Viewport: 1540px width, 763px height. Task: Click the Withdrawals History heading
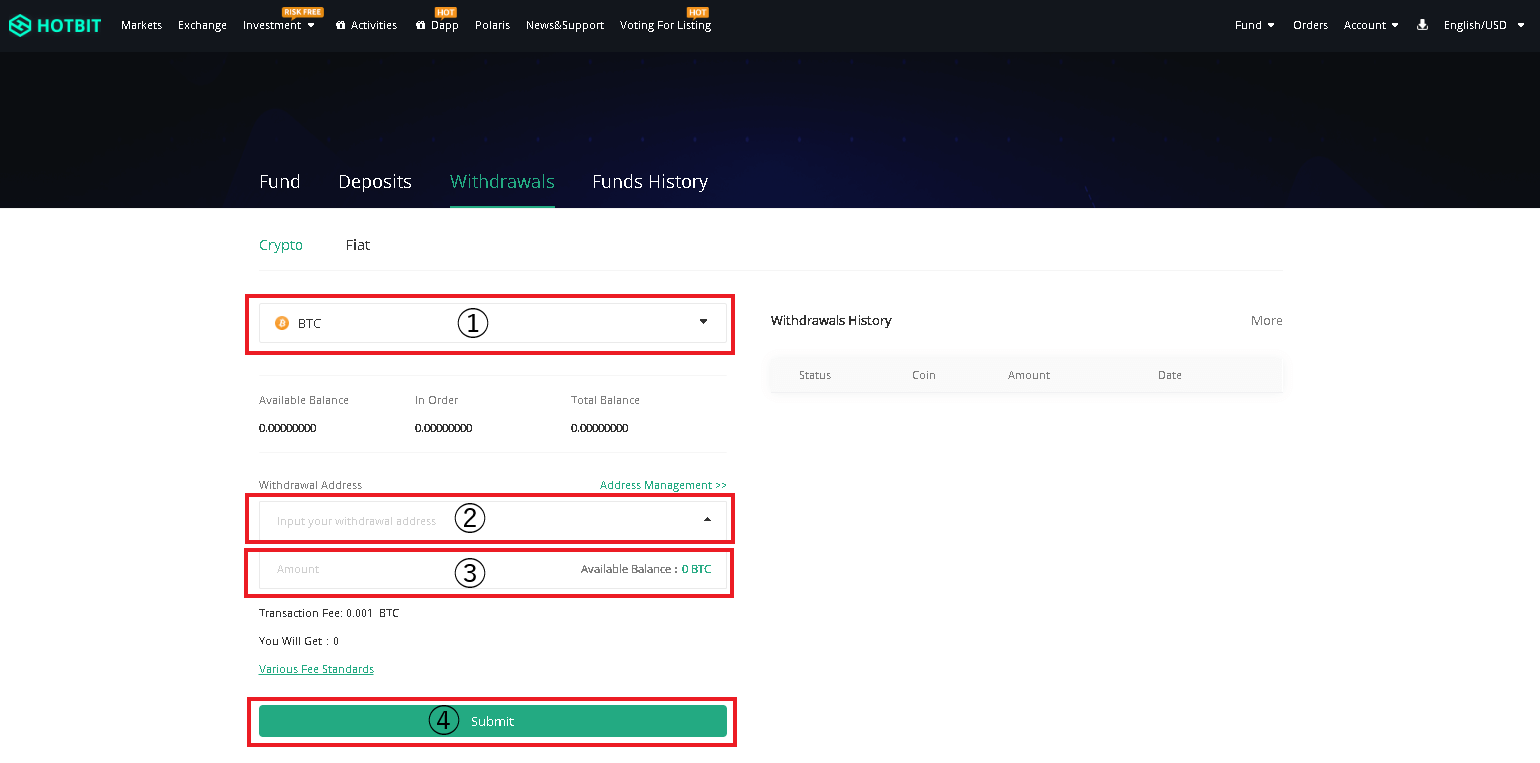tap(831, 321)
